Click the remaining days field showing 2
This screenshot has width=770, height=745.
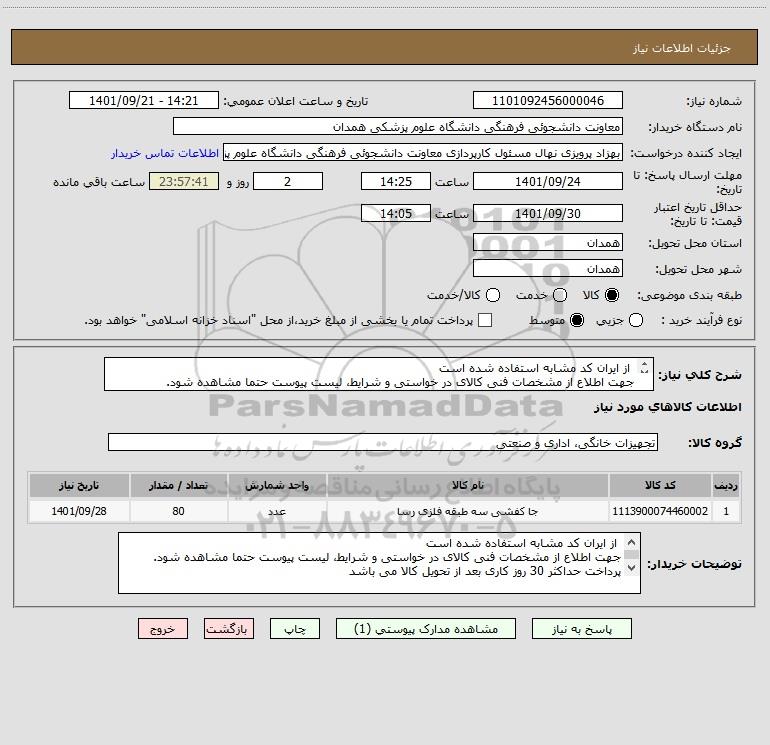pyautogui.click(x=288, y=181)
